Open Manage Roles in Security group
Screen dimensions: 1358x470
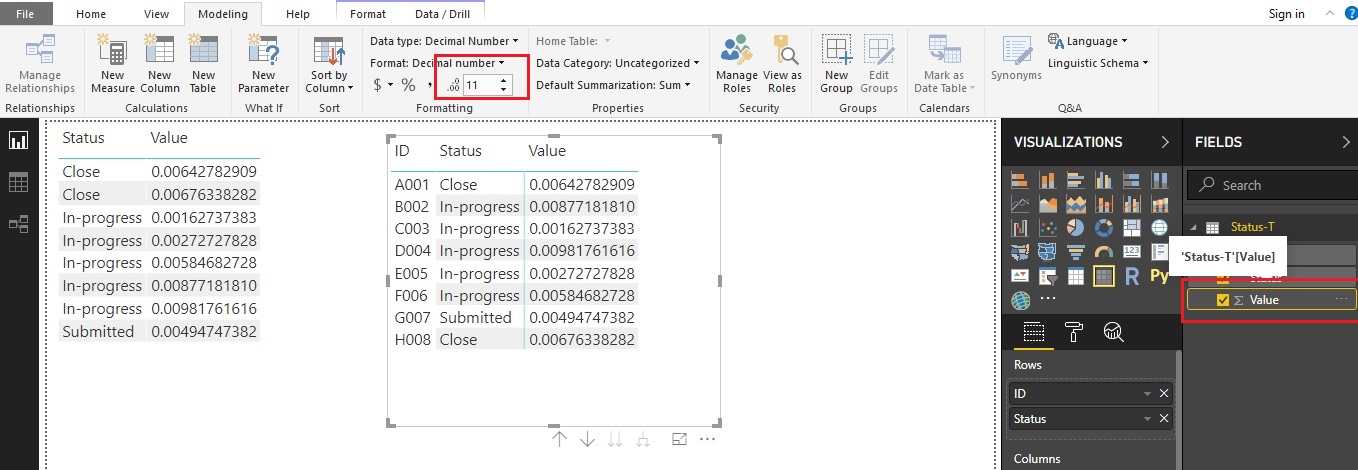(x=737, y=63)
